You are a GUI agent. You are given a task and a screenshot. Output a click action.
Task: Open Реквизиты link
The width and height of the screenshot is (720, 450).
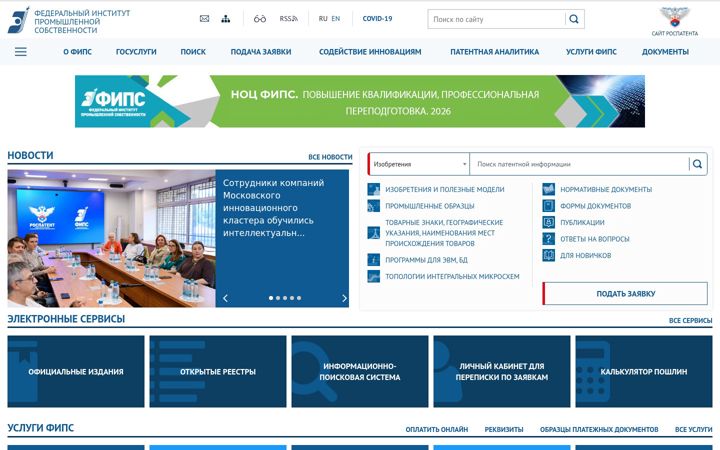click(x=504, y=429)
